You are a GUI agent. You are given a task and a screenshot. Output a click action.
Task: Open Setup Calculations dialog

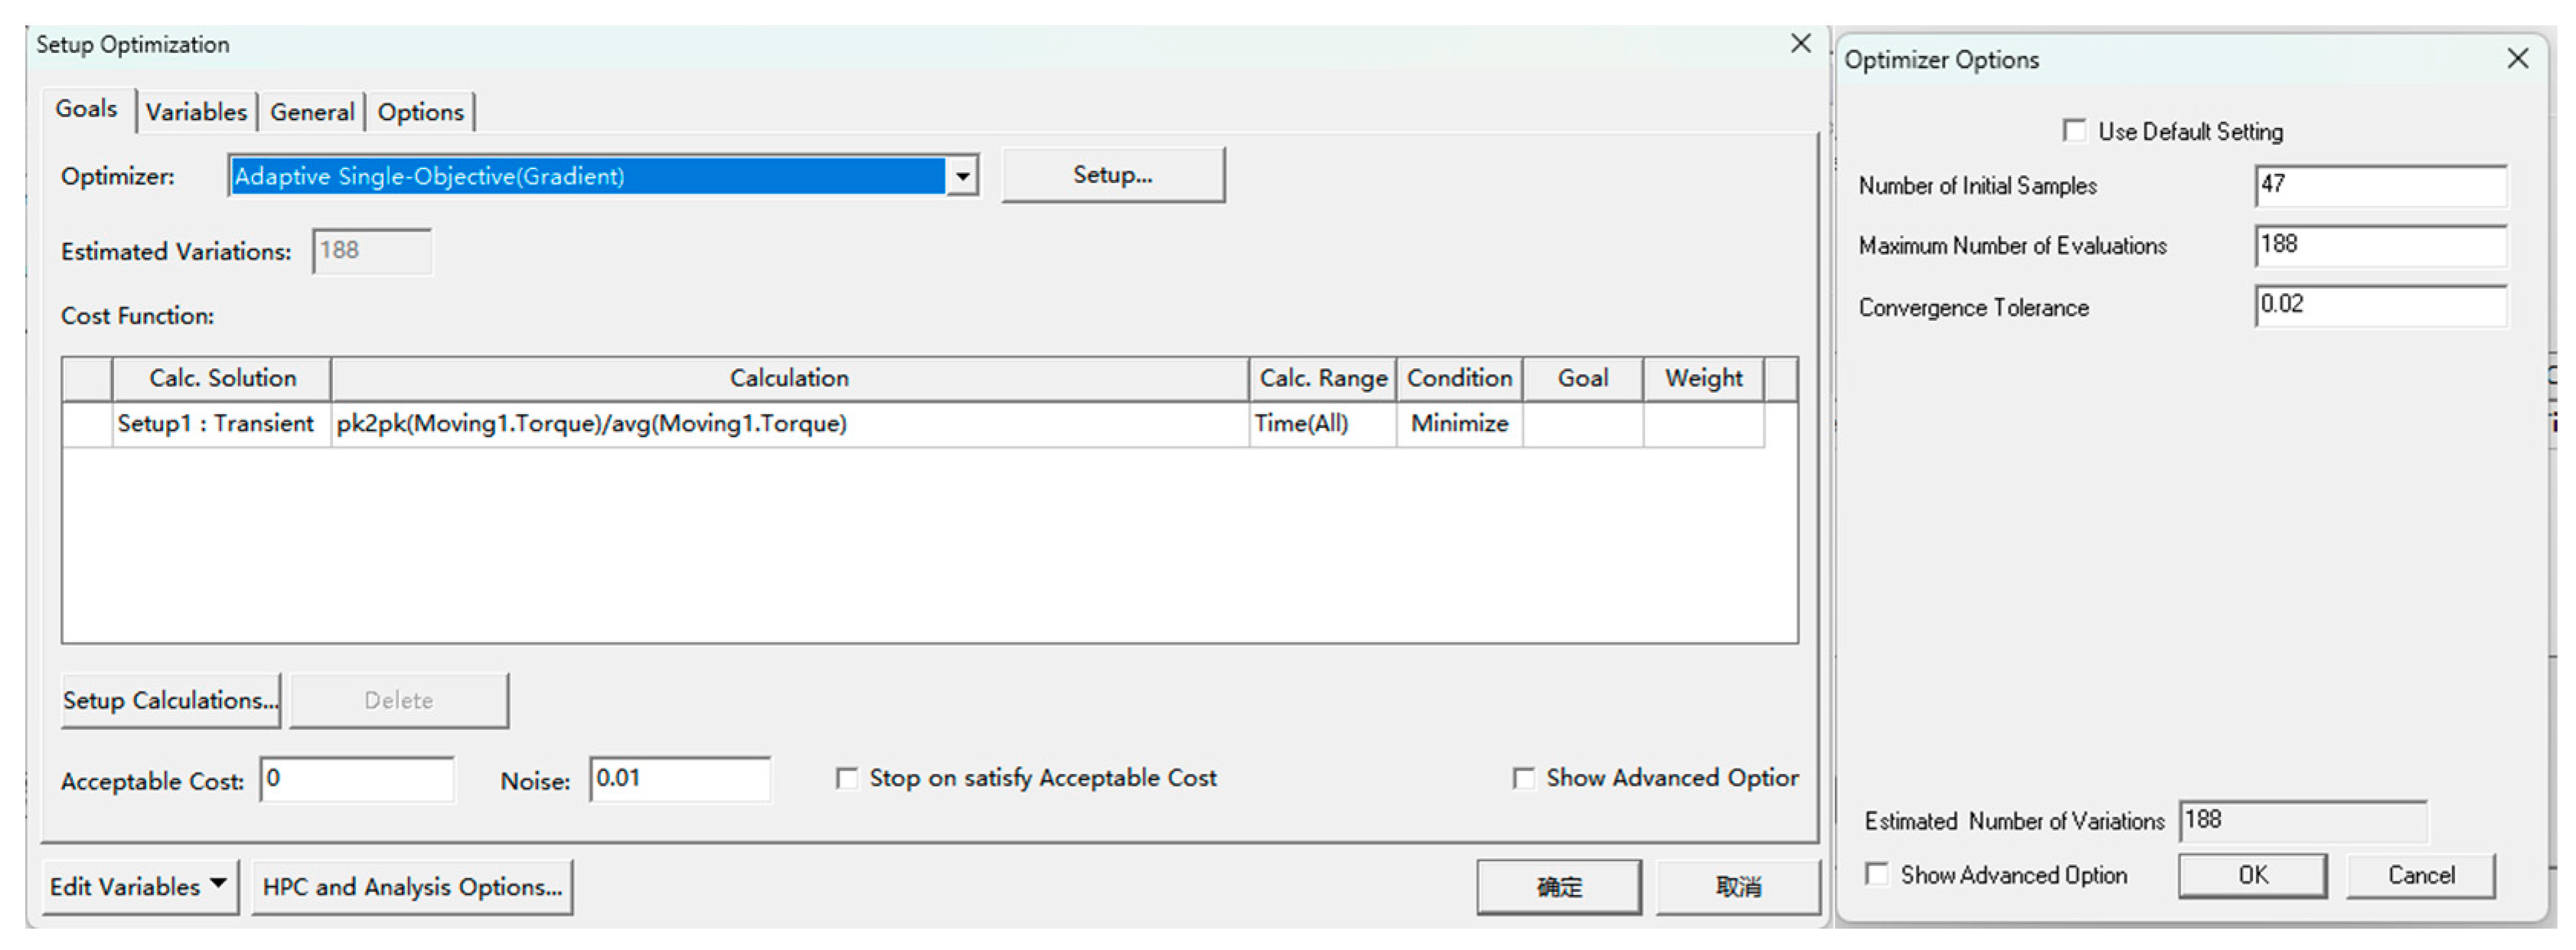coord(170,700)
